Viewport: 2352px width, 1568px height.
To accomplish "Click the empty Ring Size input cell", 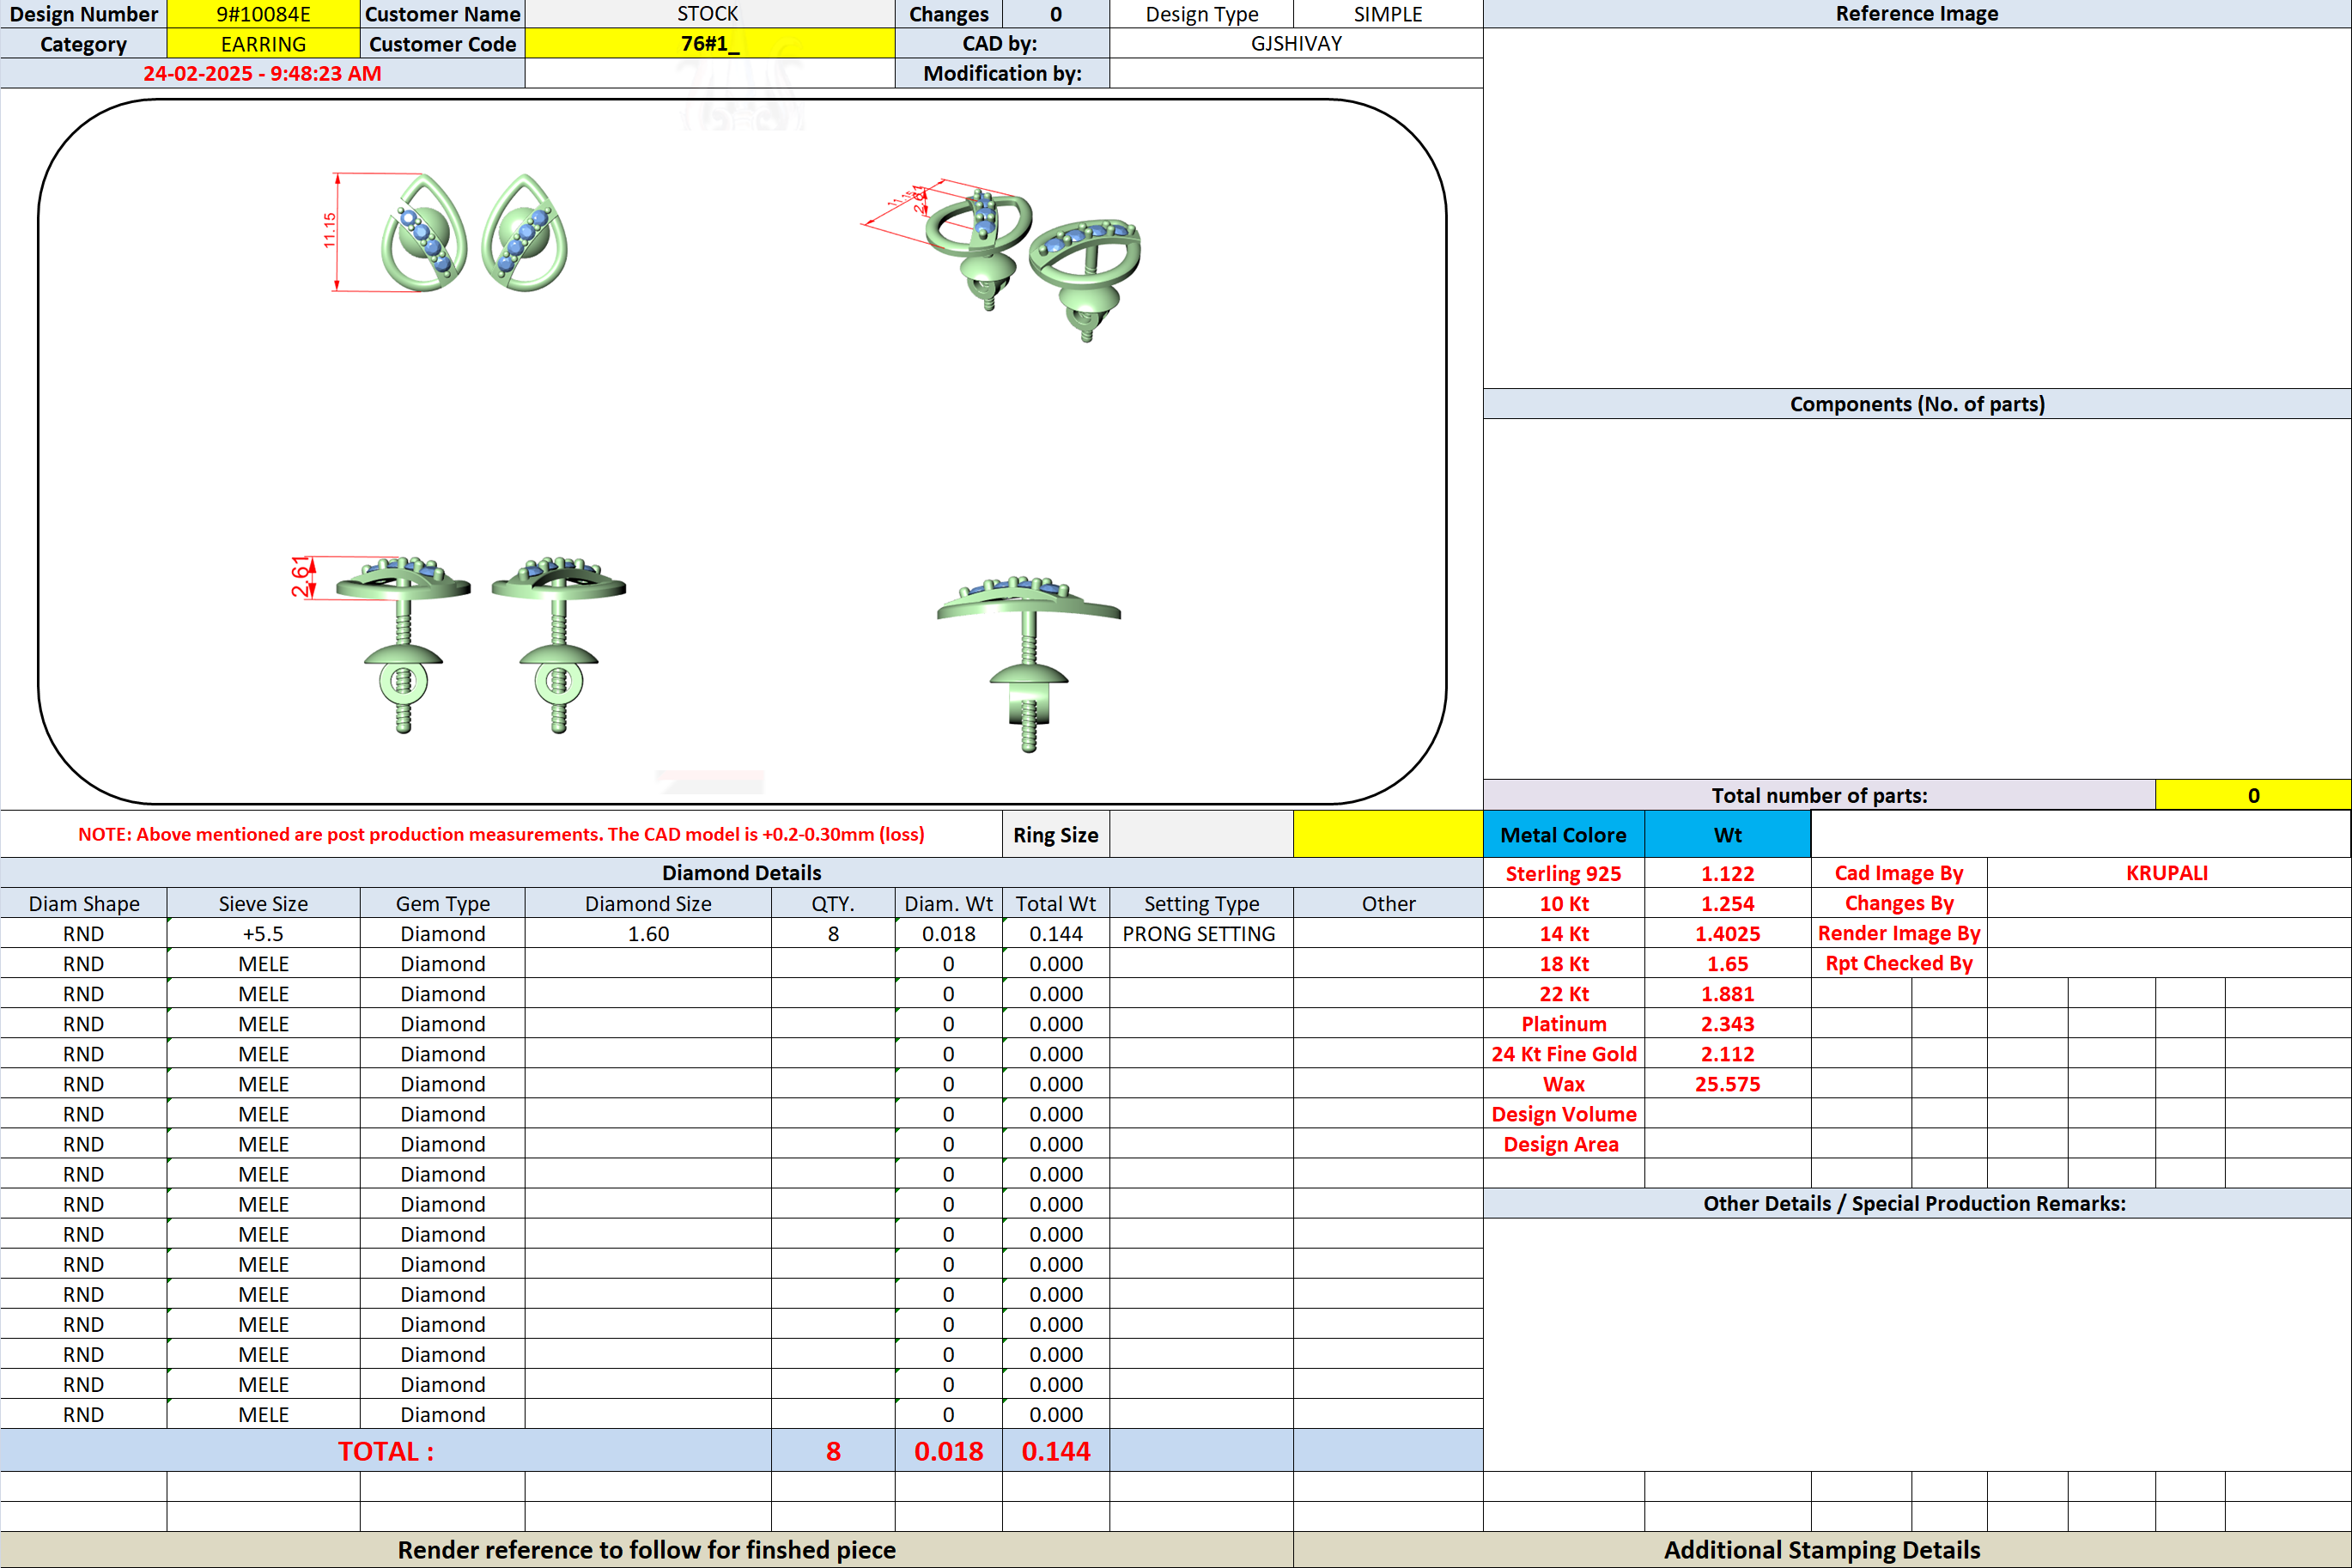I will (x=1201, y=834).
